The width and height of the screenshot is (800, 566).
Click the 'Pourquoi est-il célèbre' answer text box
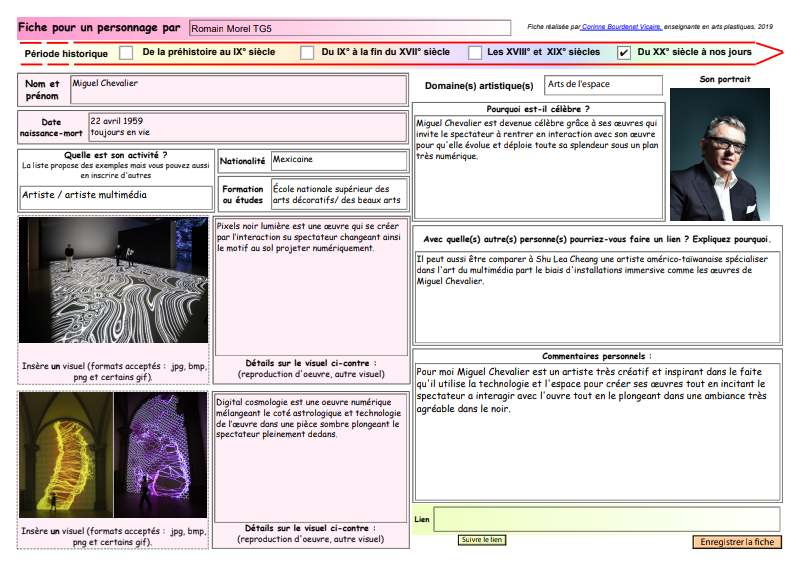pos(538,165)
